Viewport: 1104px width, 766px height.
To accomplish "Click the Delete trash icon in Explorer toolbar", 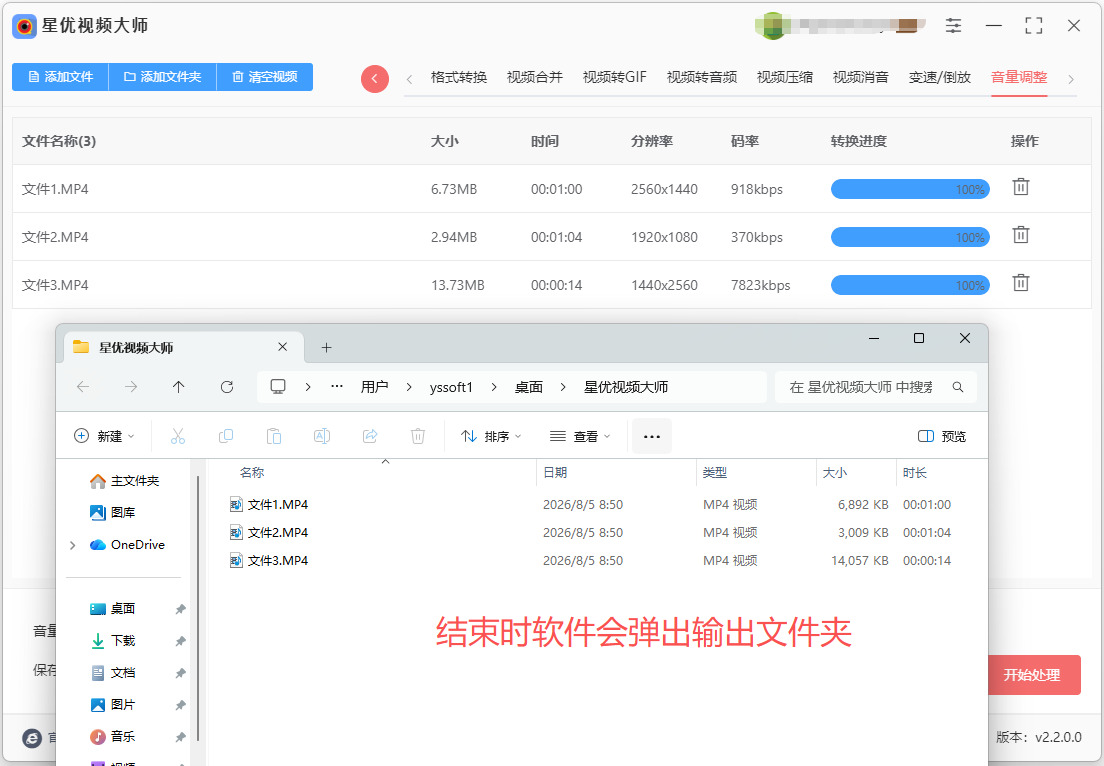I will point(418,437).
